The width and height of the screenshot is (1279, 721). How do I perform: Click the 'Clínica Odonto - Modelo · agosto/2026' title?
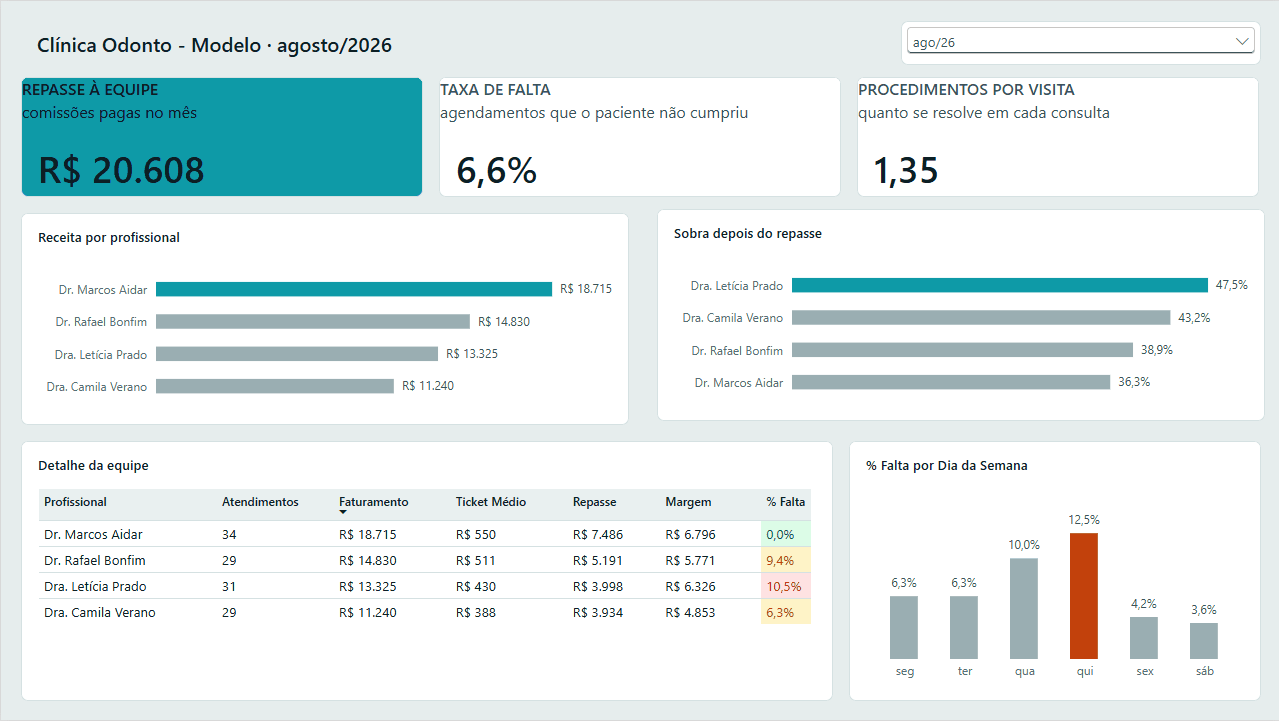point(214,46)
